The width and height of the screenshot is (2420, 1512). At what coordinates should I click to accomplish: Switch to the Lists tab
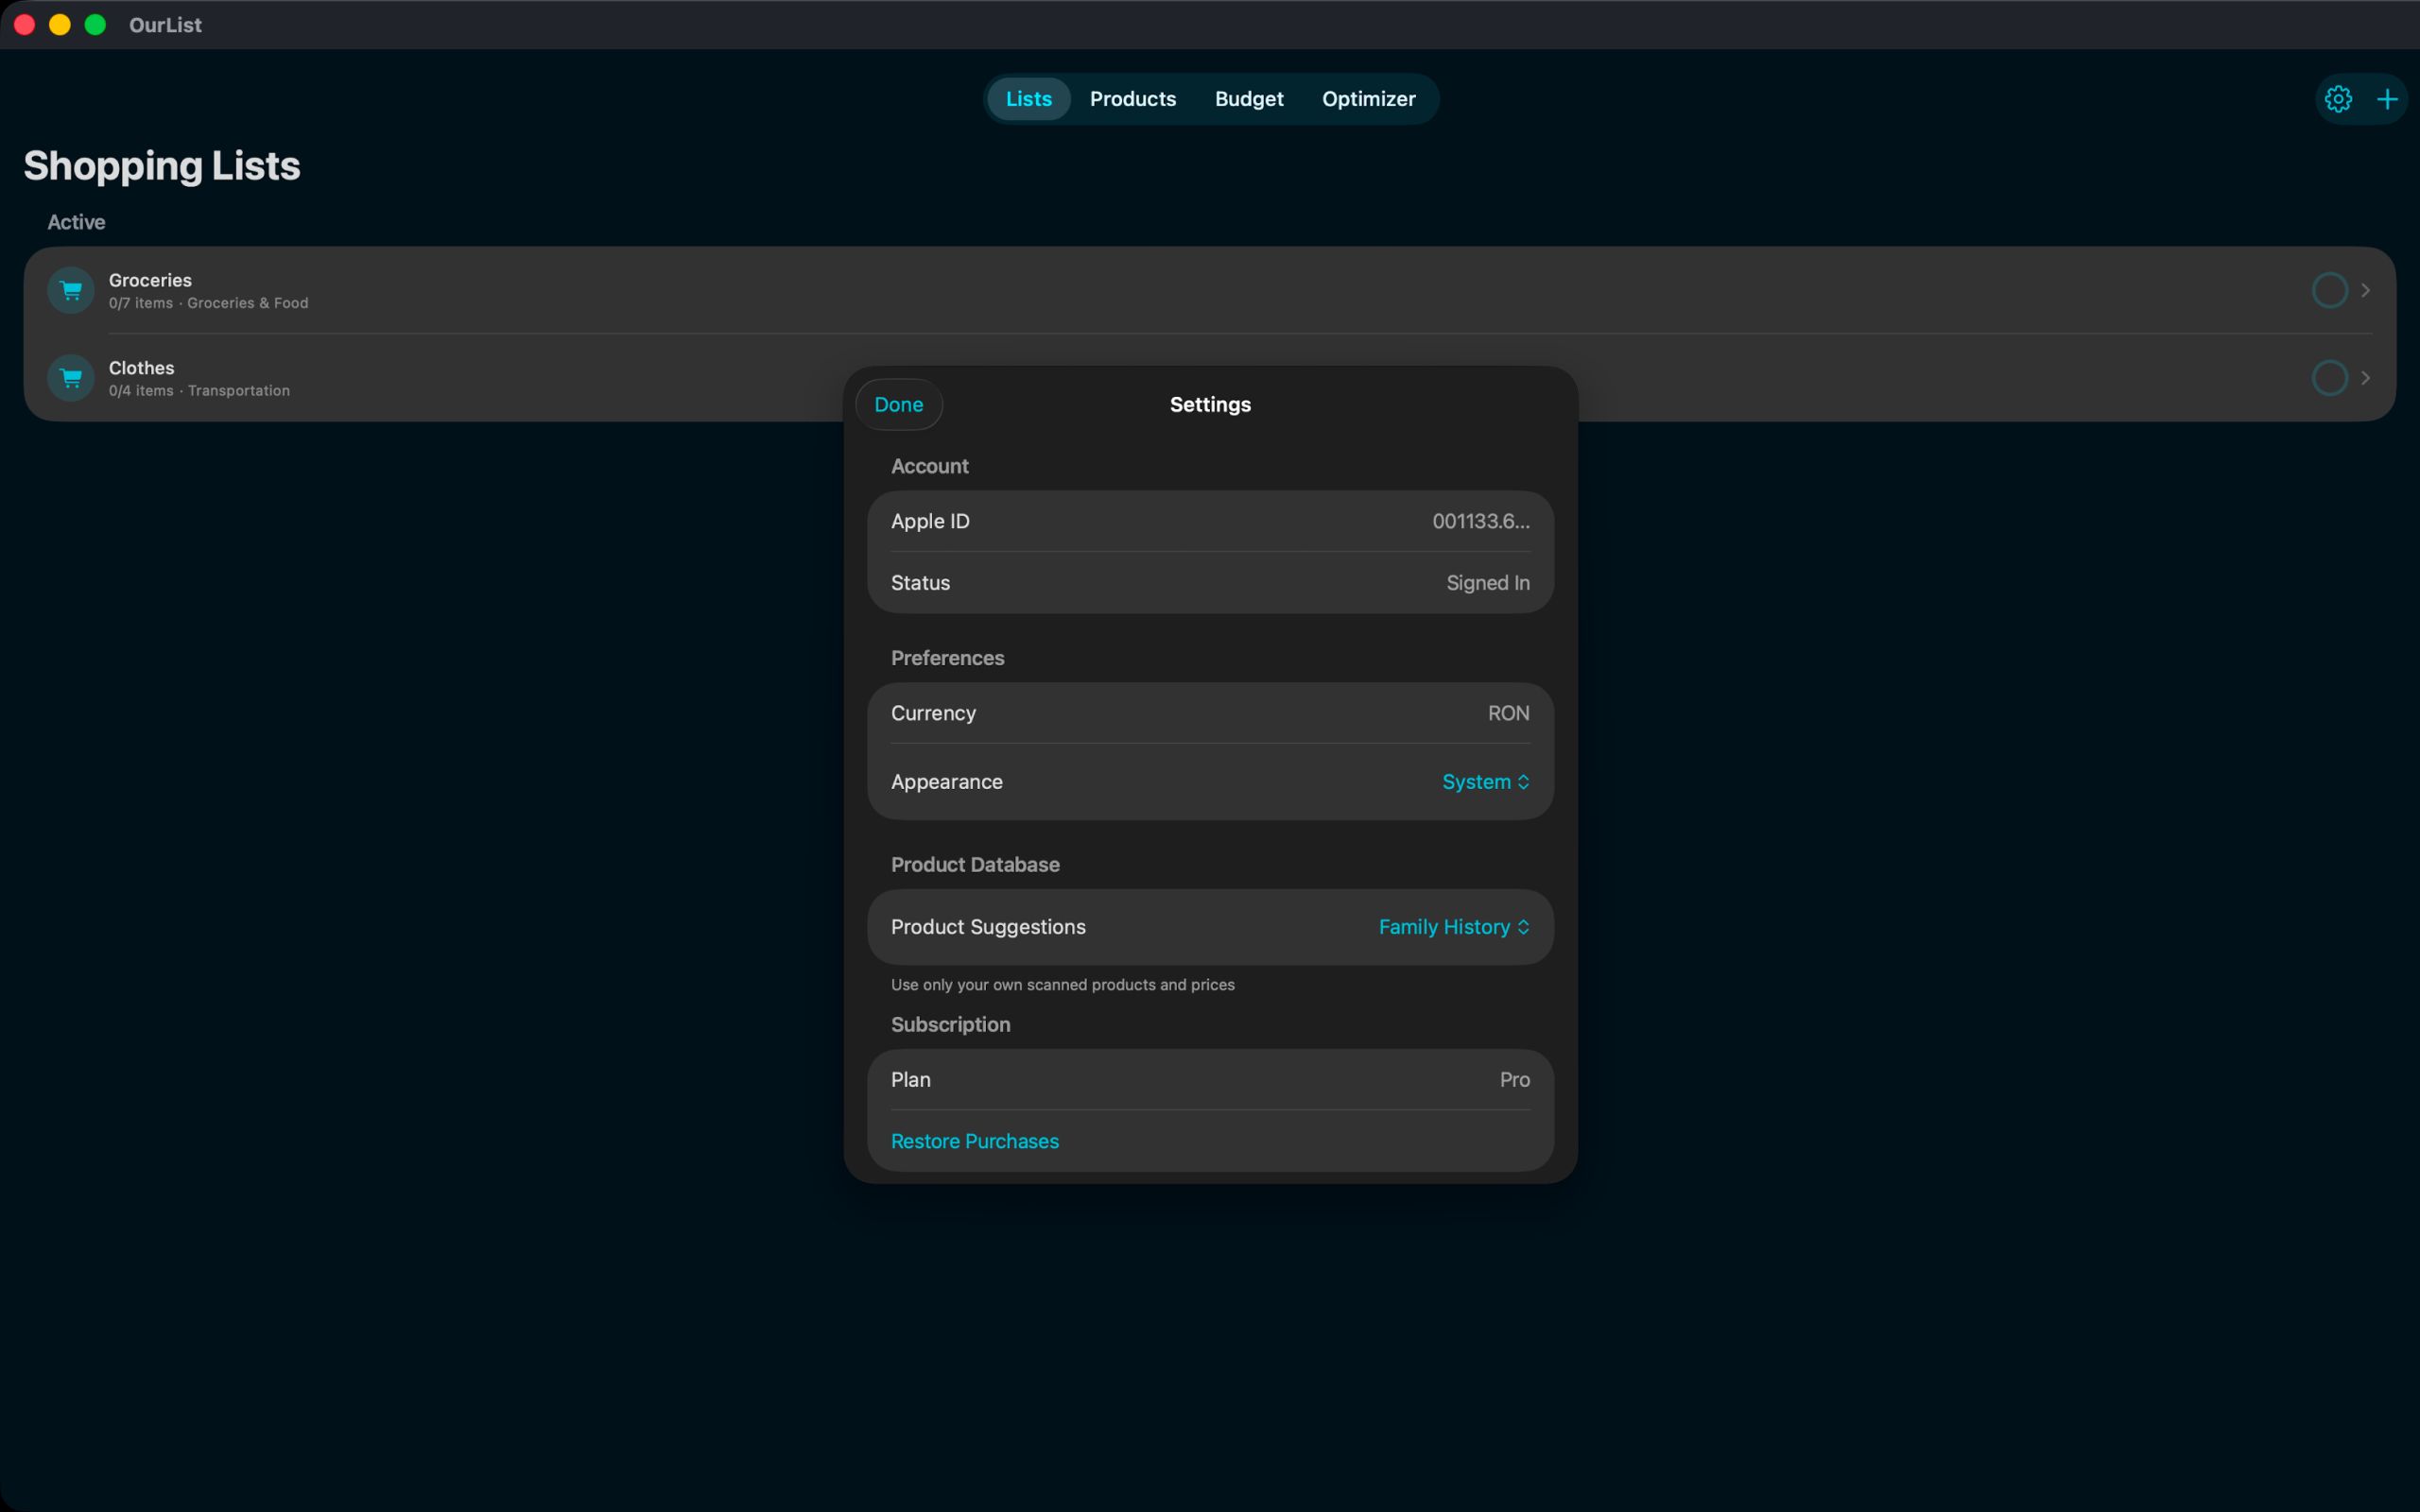pyautogui.click(x=1028, y=99)
